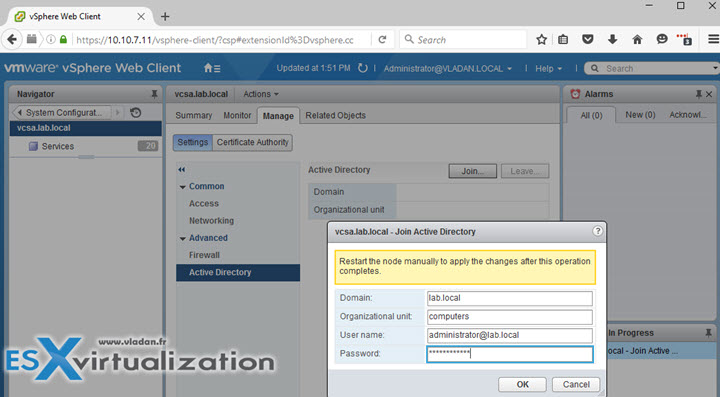Click the Services count badge 20

coord(148,146)
